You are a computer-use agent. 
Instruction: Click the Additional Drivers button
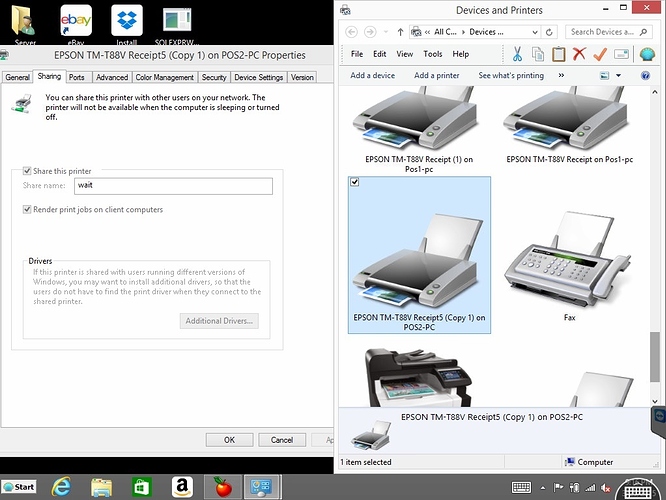[x=219, y=321]
